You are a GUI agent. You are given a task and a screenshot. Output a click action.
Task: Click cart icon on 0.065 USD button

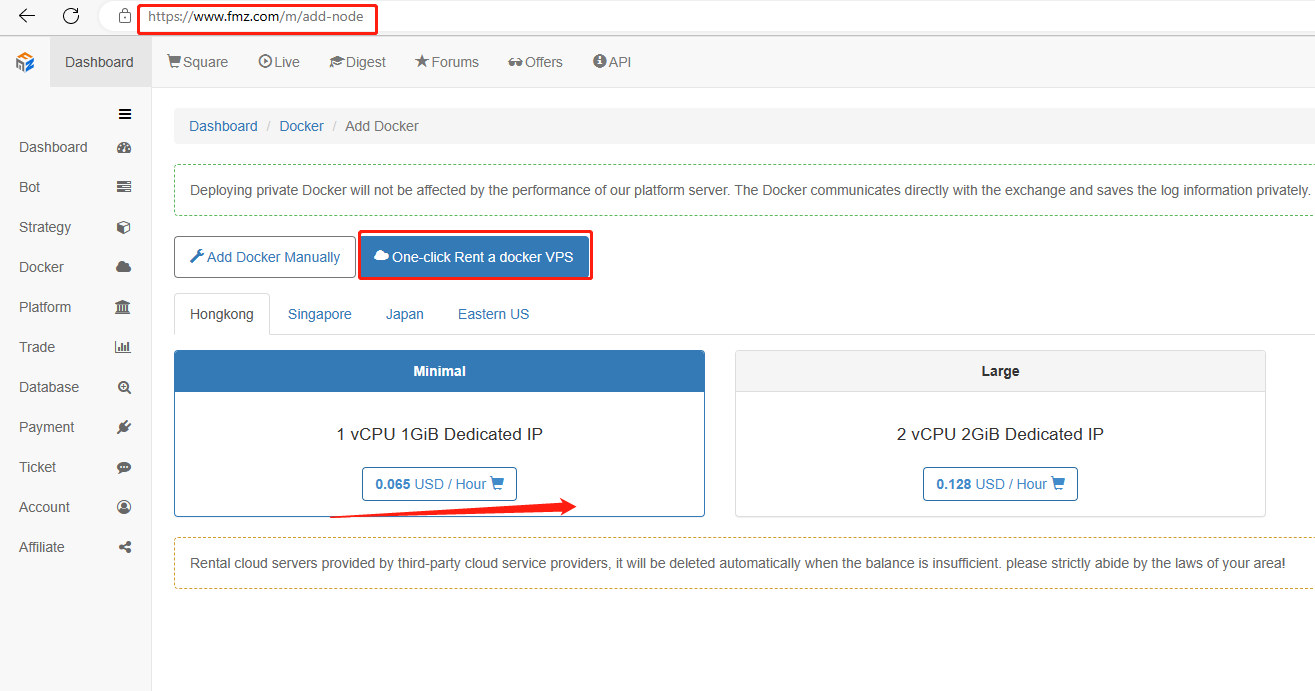tap(497, 483)
